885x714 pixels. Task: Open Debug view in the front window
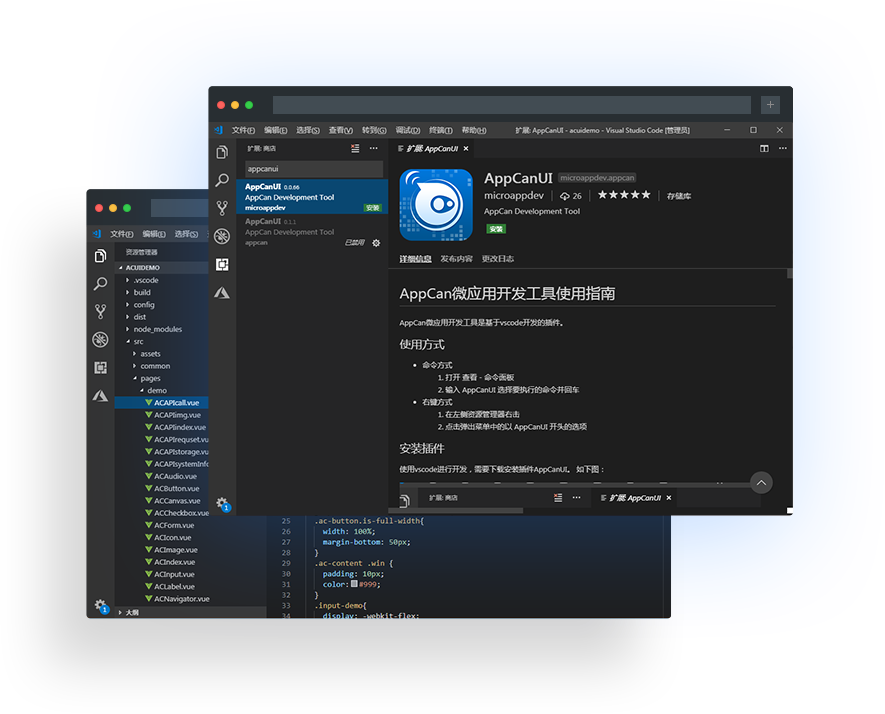coord(222,236)
